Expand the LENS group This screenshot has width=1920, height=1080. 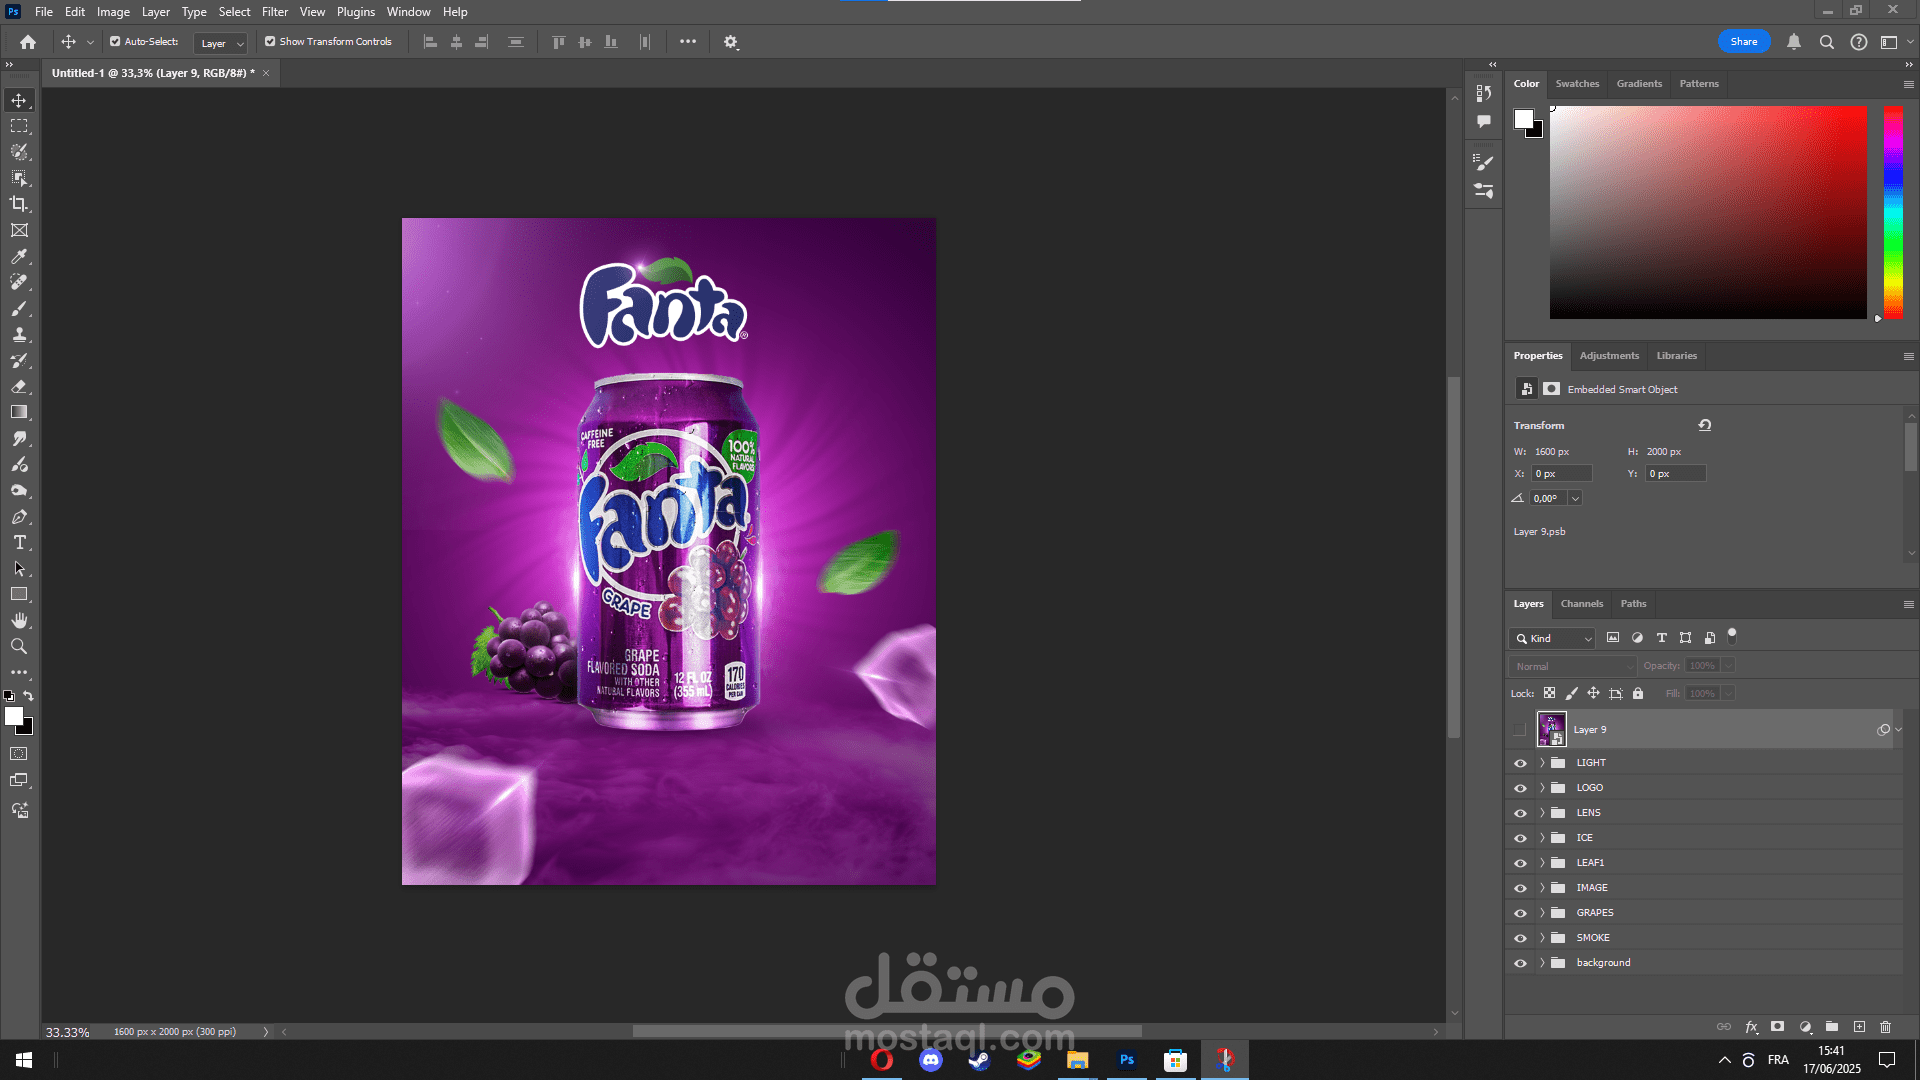click(x=1542, y=813)
